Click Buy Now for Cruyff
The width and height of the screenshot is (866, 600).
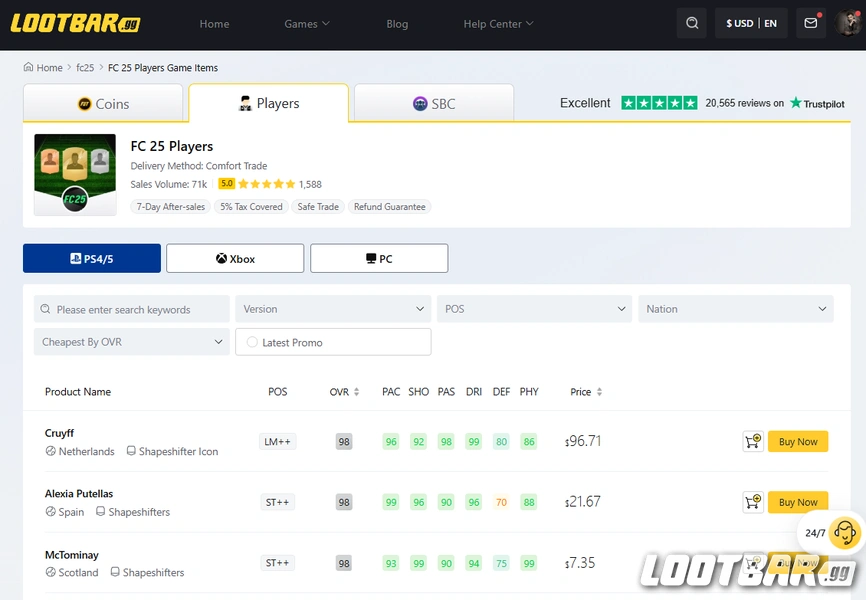tap(798, 441)
